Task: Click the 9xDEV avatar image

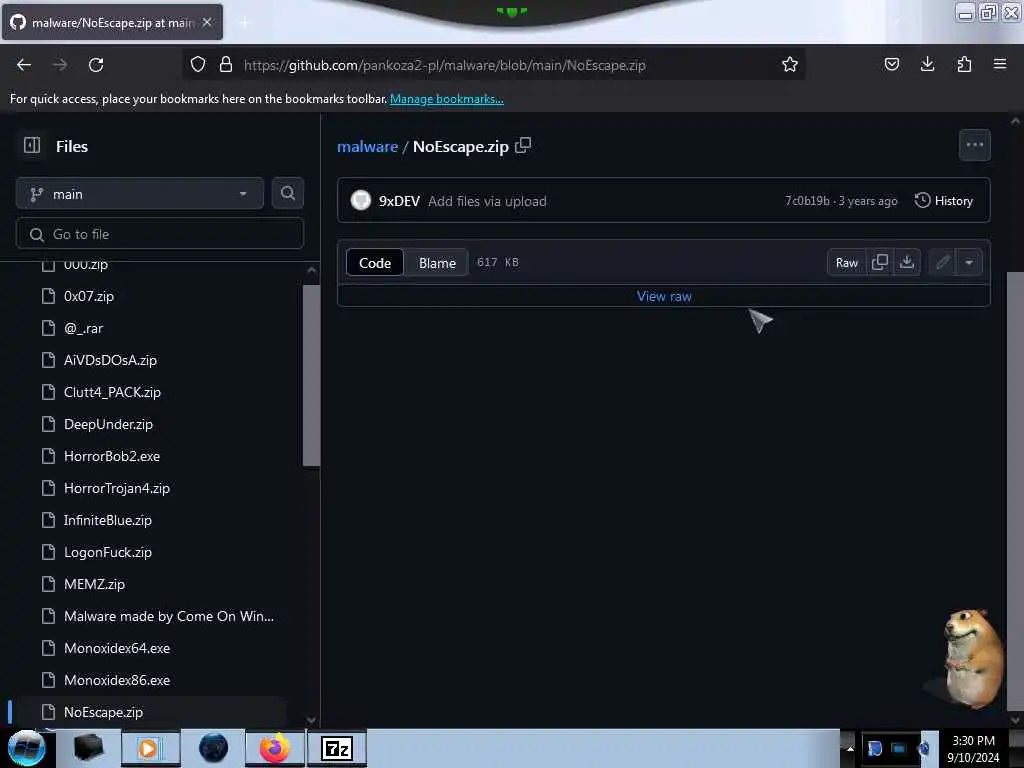Action: 360,200
